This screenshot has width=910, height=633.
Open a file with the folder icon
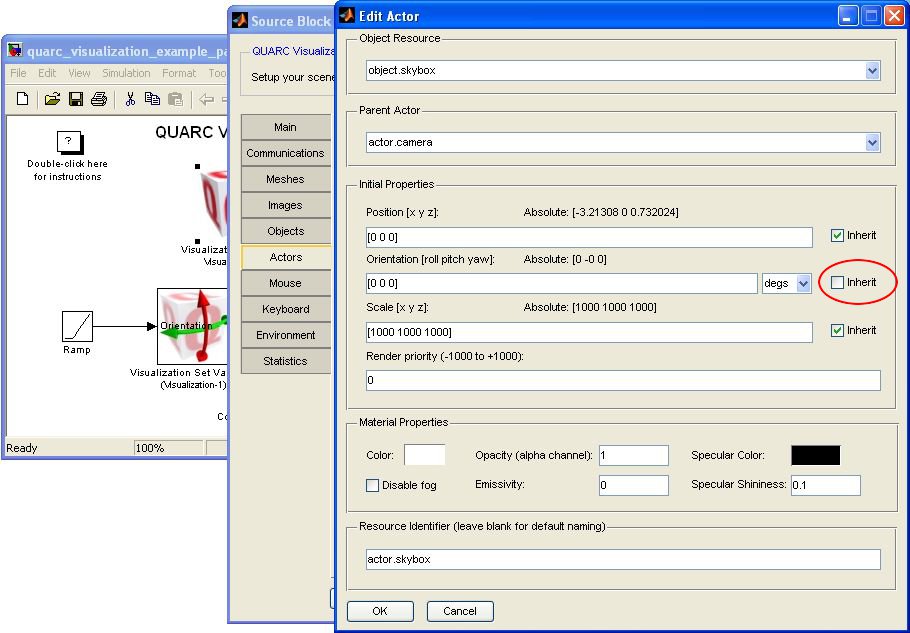tap(52, 99)
